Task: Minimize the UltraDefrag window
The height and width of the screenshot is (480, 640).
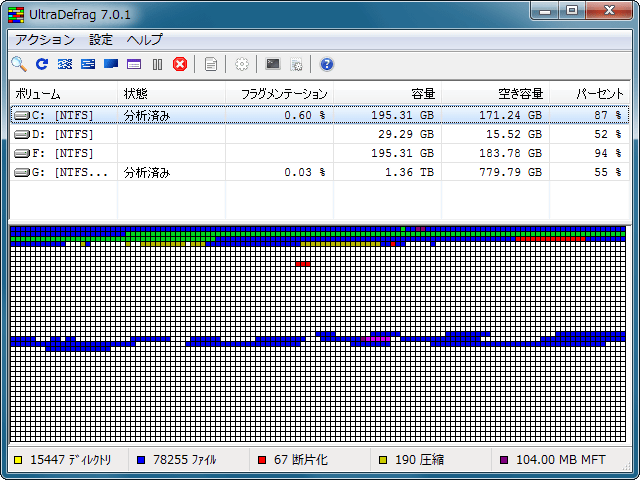Action: click(544, 11)
